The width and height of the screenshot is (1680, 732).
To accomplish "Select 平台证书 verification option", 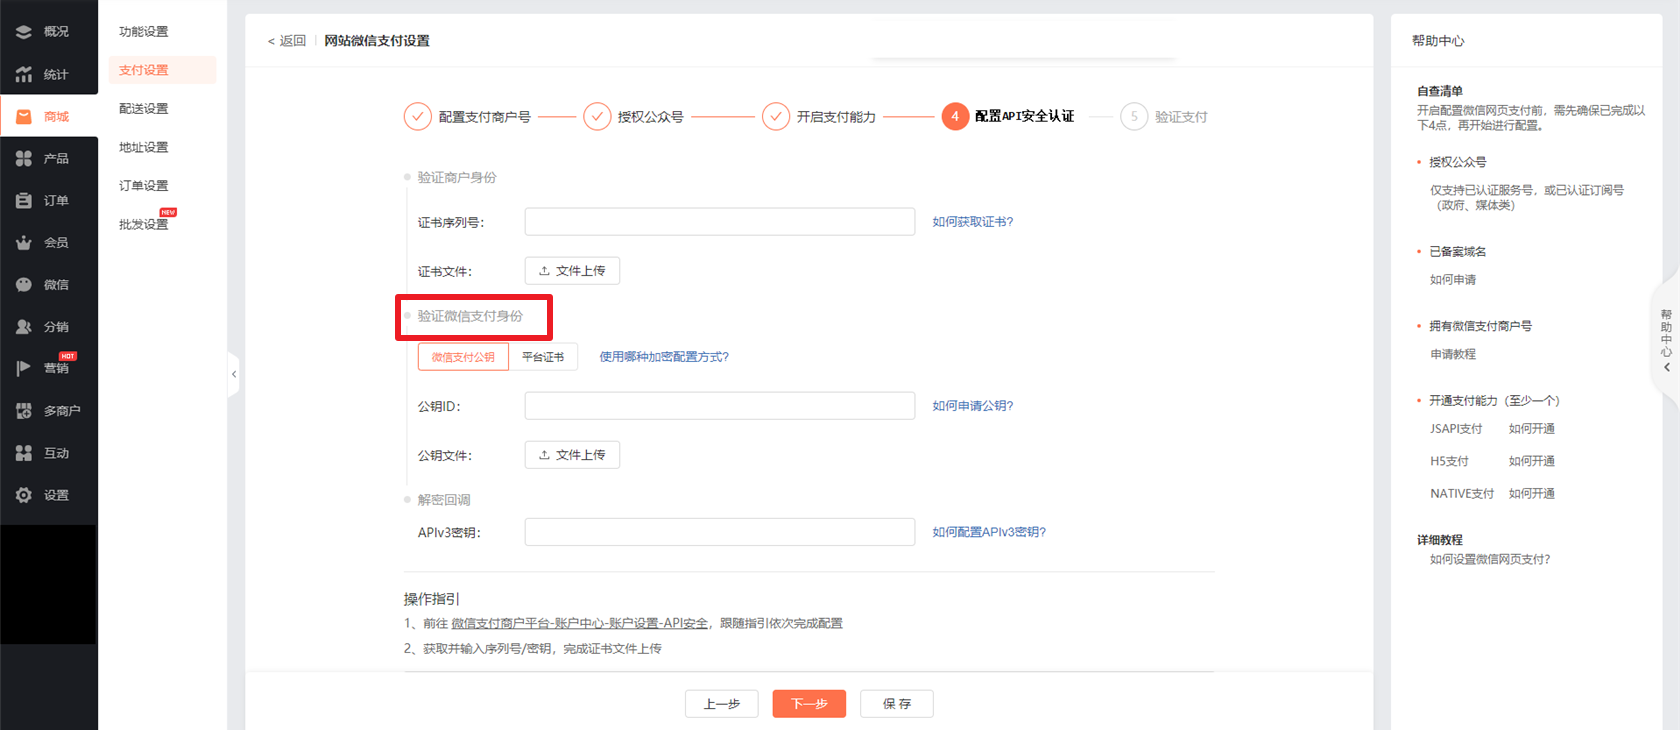I will tap(543, 357).
